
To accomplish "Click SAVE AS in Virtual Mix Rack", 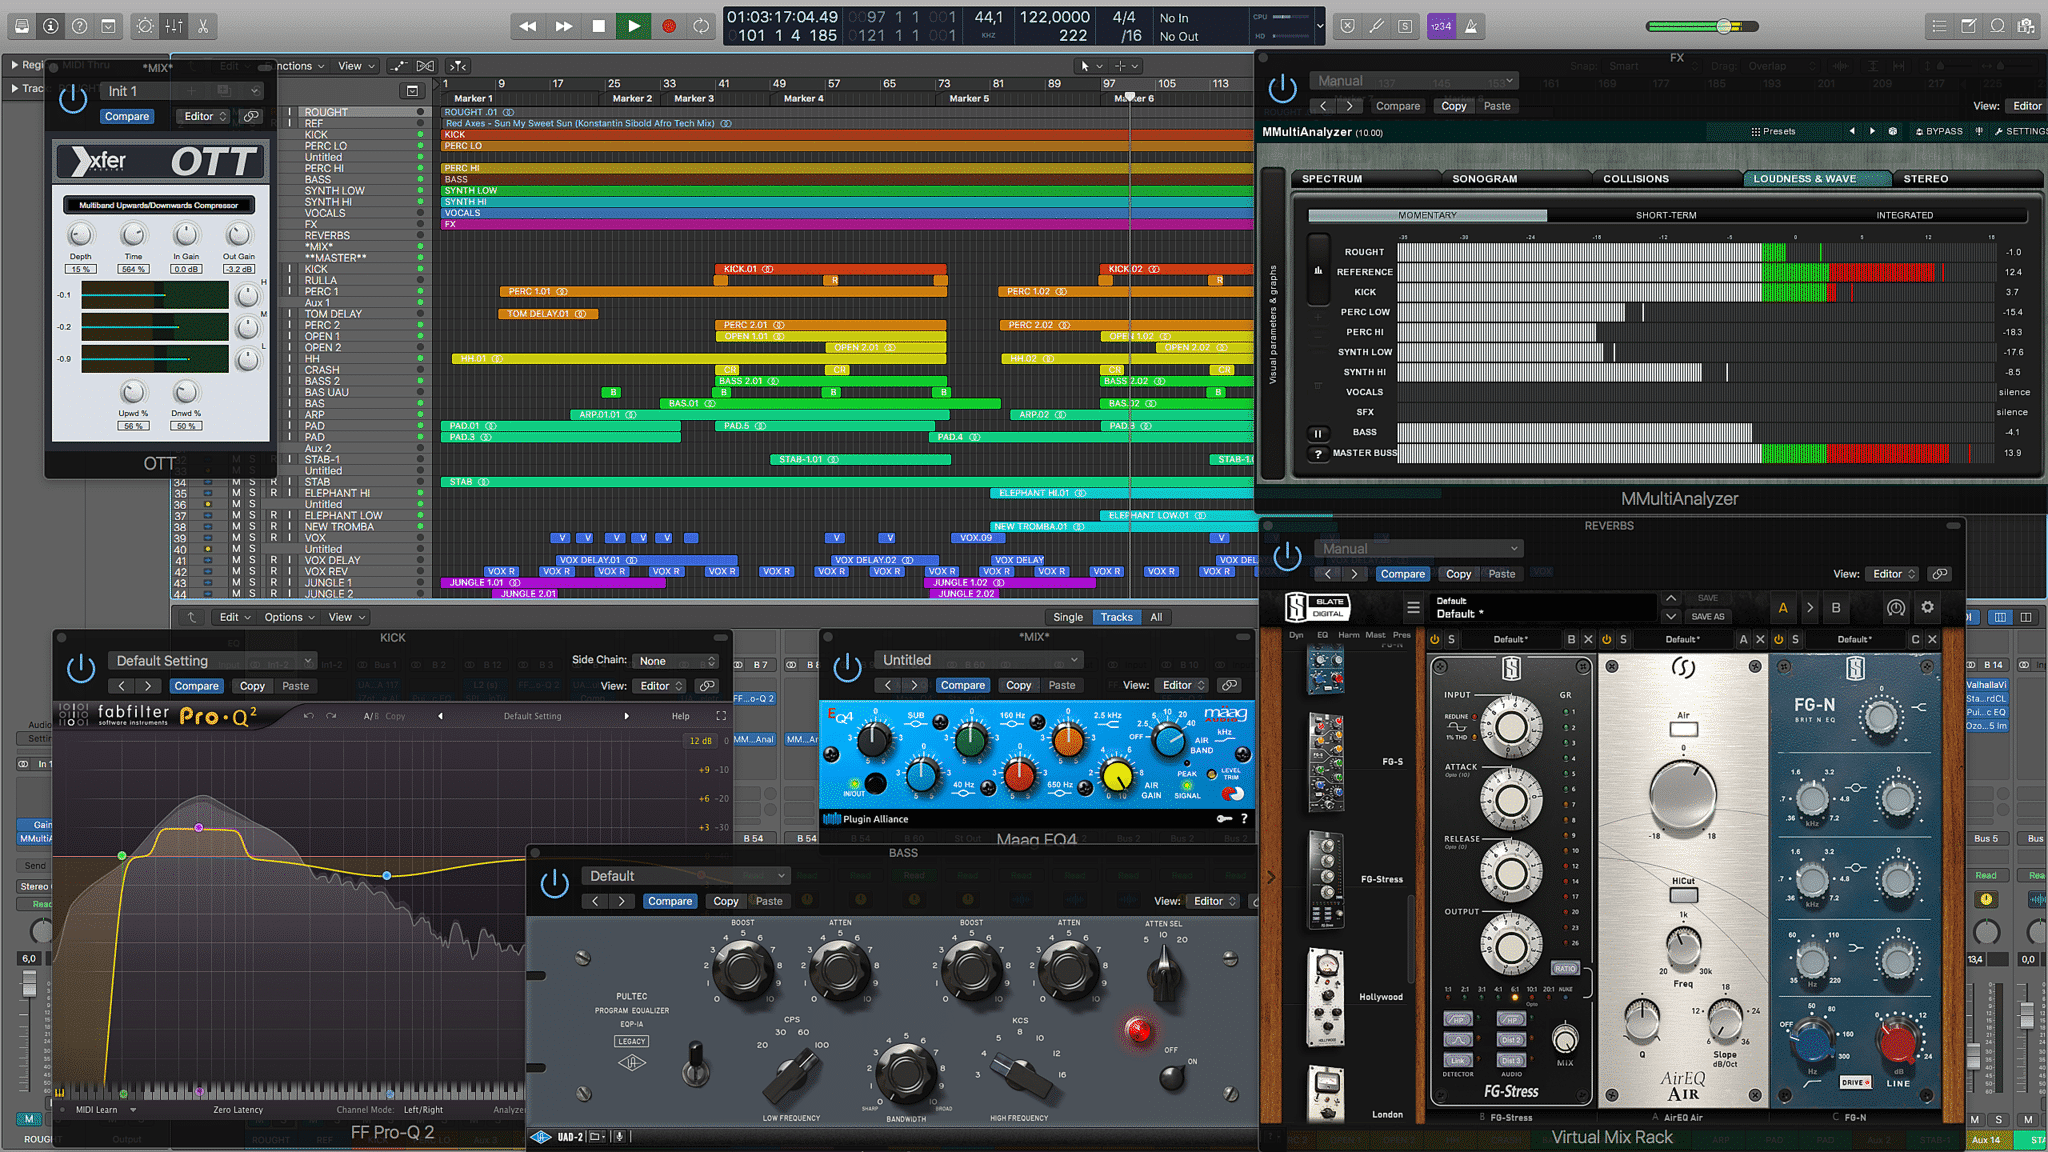I will [x=1707, y=616].
